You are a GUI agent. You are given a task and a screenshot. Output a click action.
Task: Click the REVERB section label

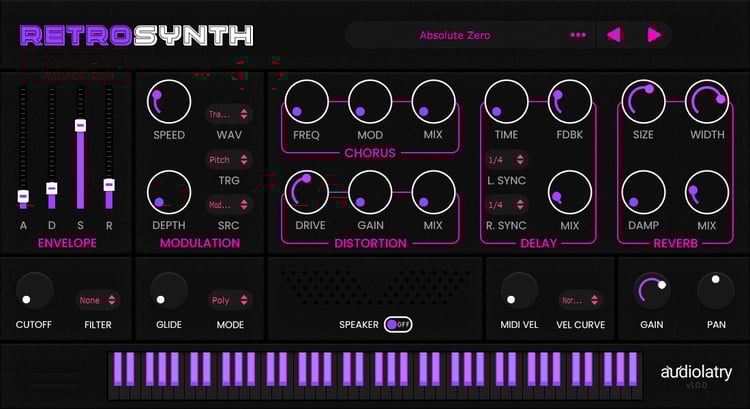[x=675, y=243]
